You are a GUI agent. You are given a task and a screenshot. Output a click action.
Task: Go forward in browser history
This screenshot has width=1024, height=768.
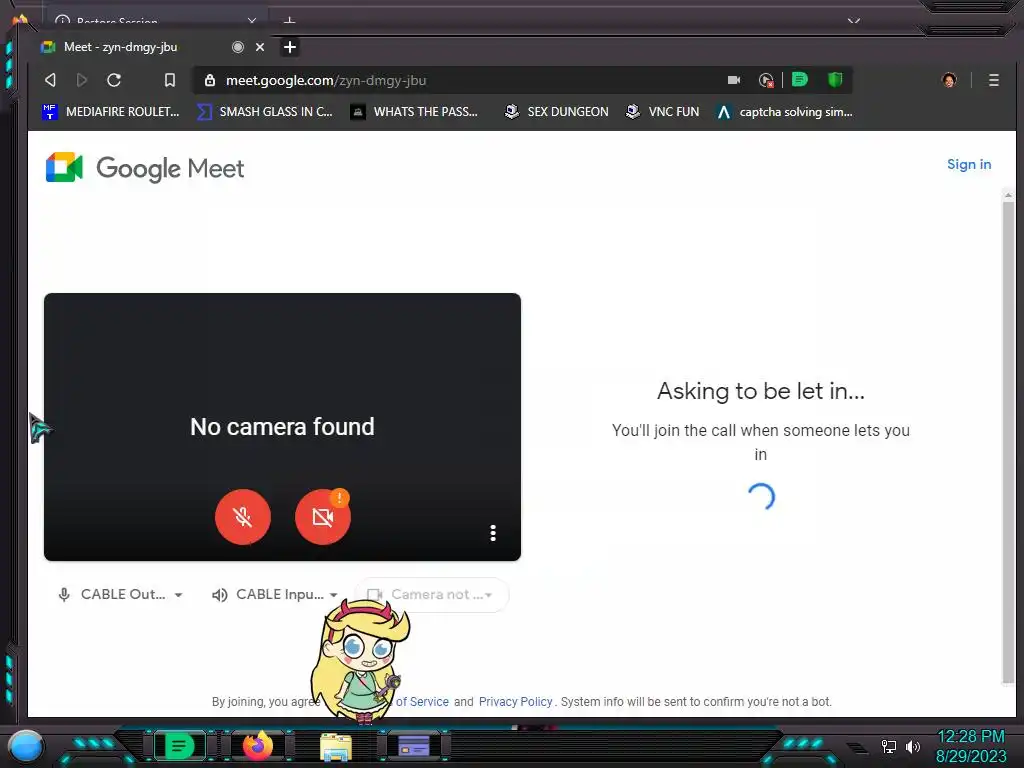82,80
